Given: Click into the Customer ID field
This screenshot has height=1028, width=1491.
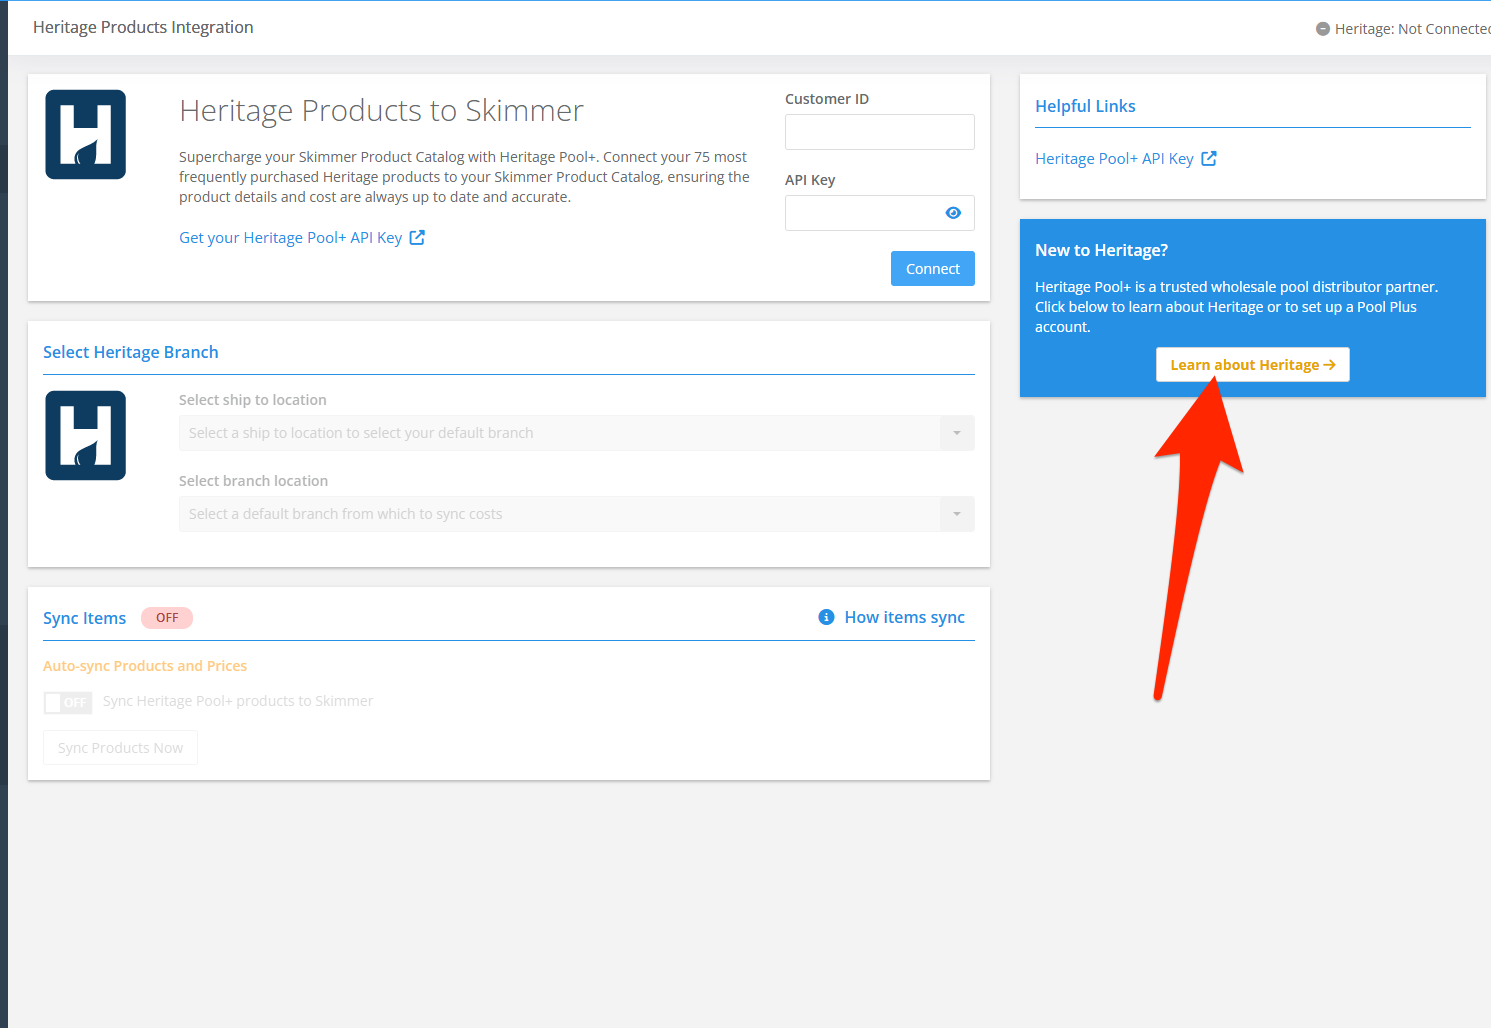Looking at the screenshot, I should tap(879, 132).
